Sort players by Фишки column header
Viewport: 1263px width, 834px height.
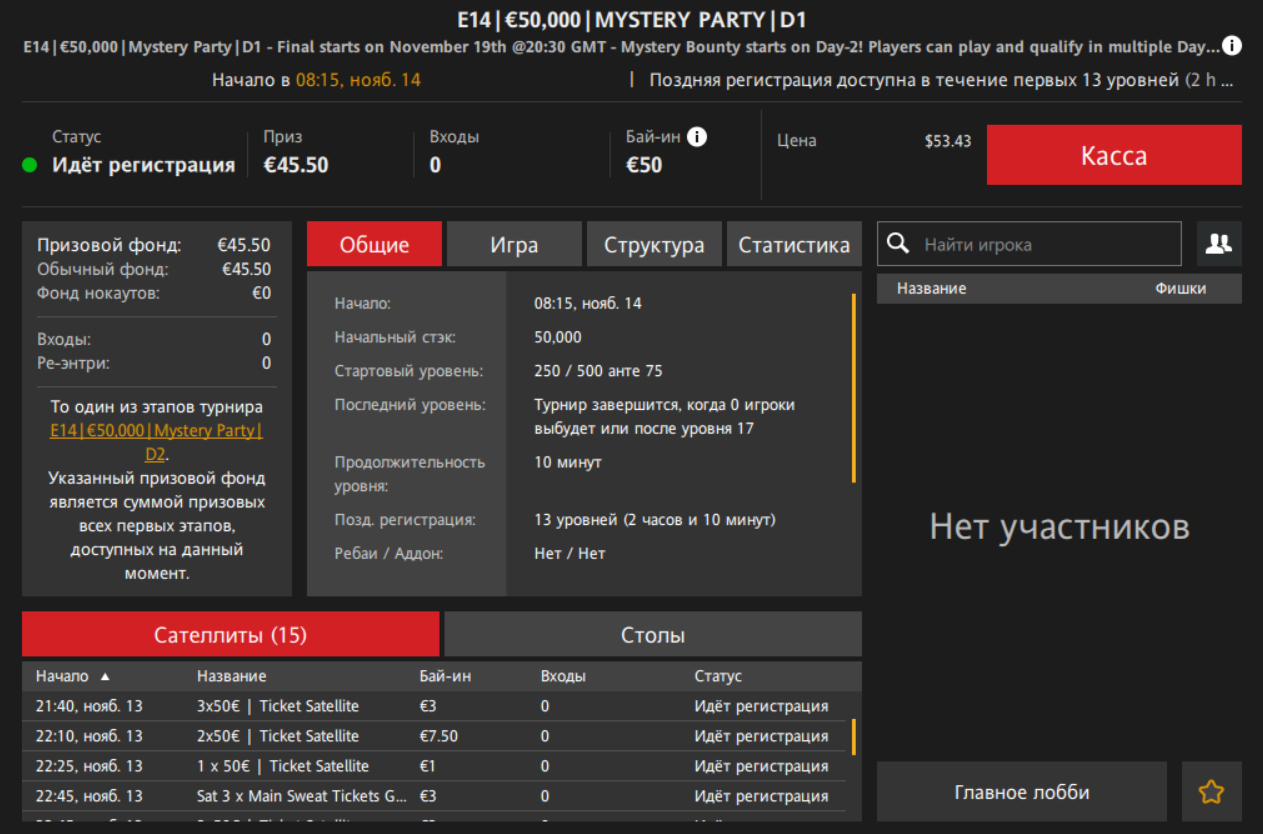(1180, 289)
